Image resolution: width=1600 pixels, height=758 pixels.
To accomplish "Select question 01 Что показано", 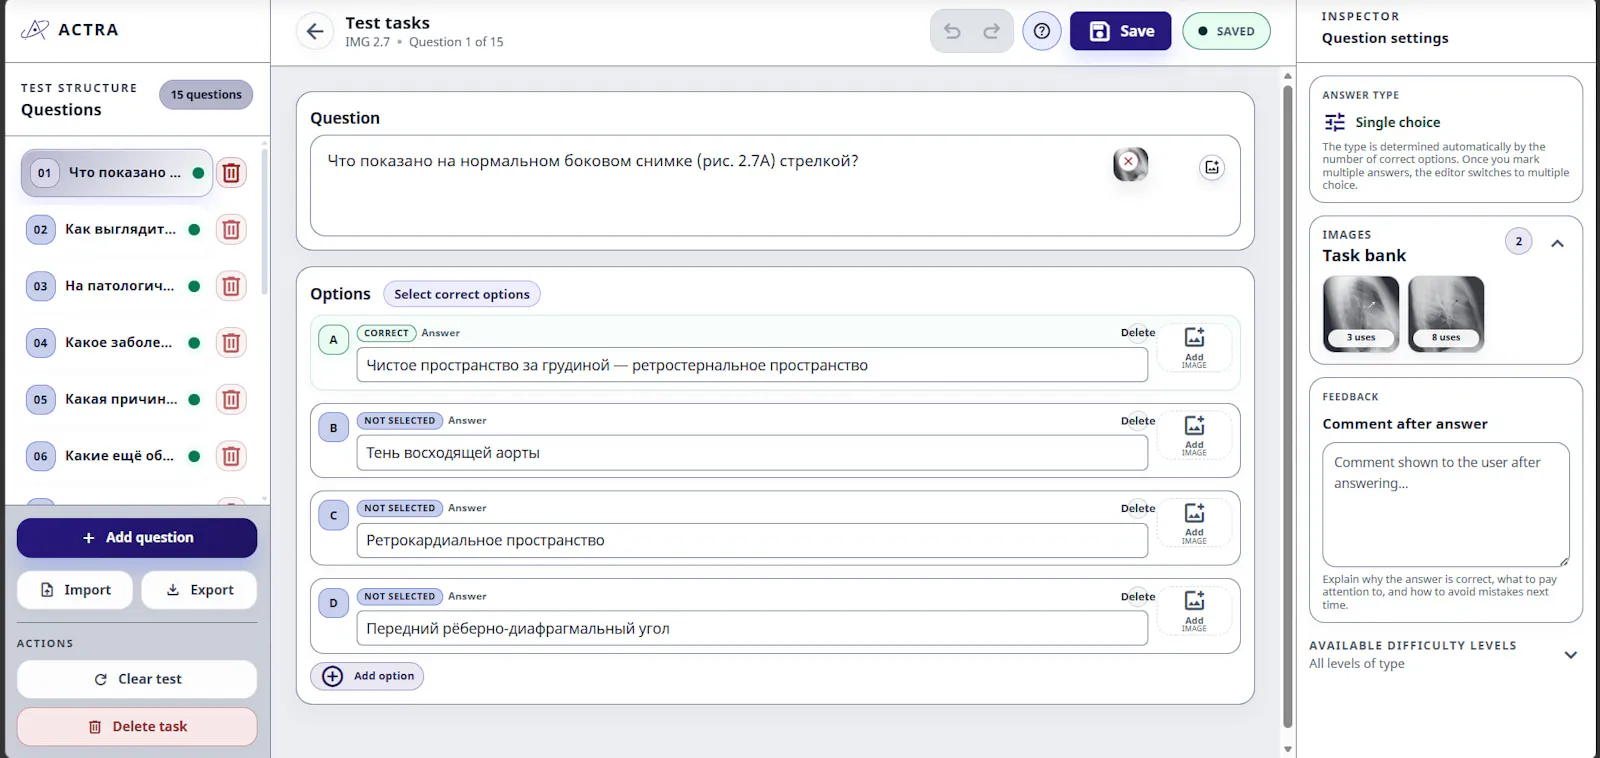I will pyautogui.click(x=116, y=173).
